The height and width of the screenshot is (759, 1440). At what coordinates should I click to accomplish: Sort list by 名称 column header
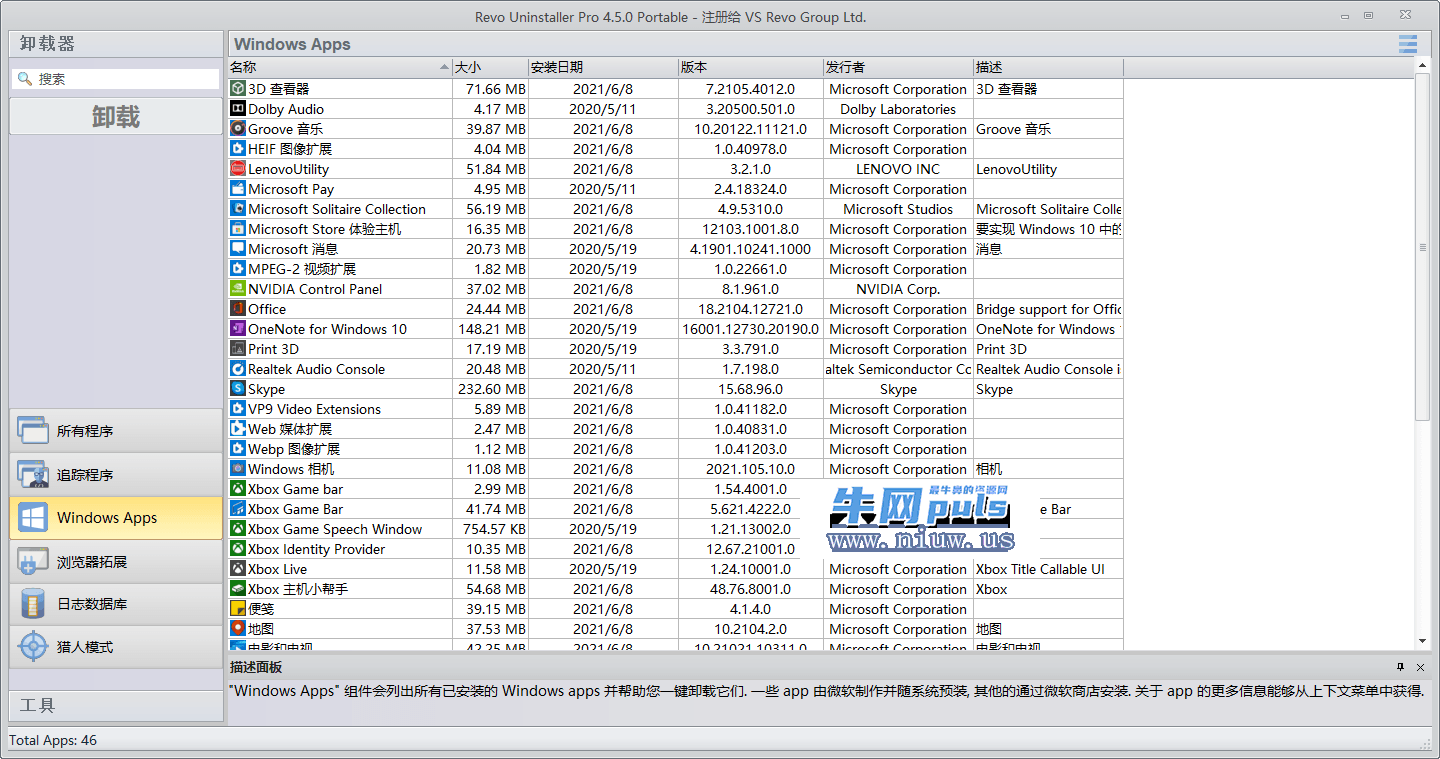click(340, 67)
